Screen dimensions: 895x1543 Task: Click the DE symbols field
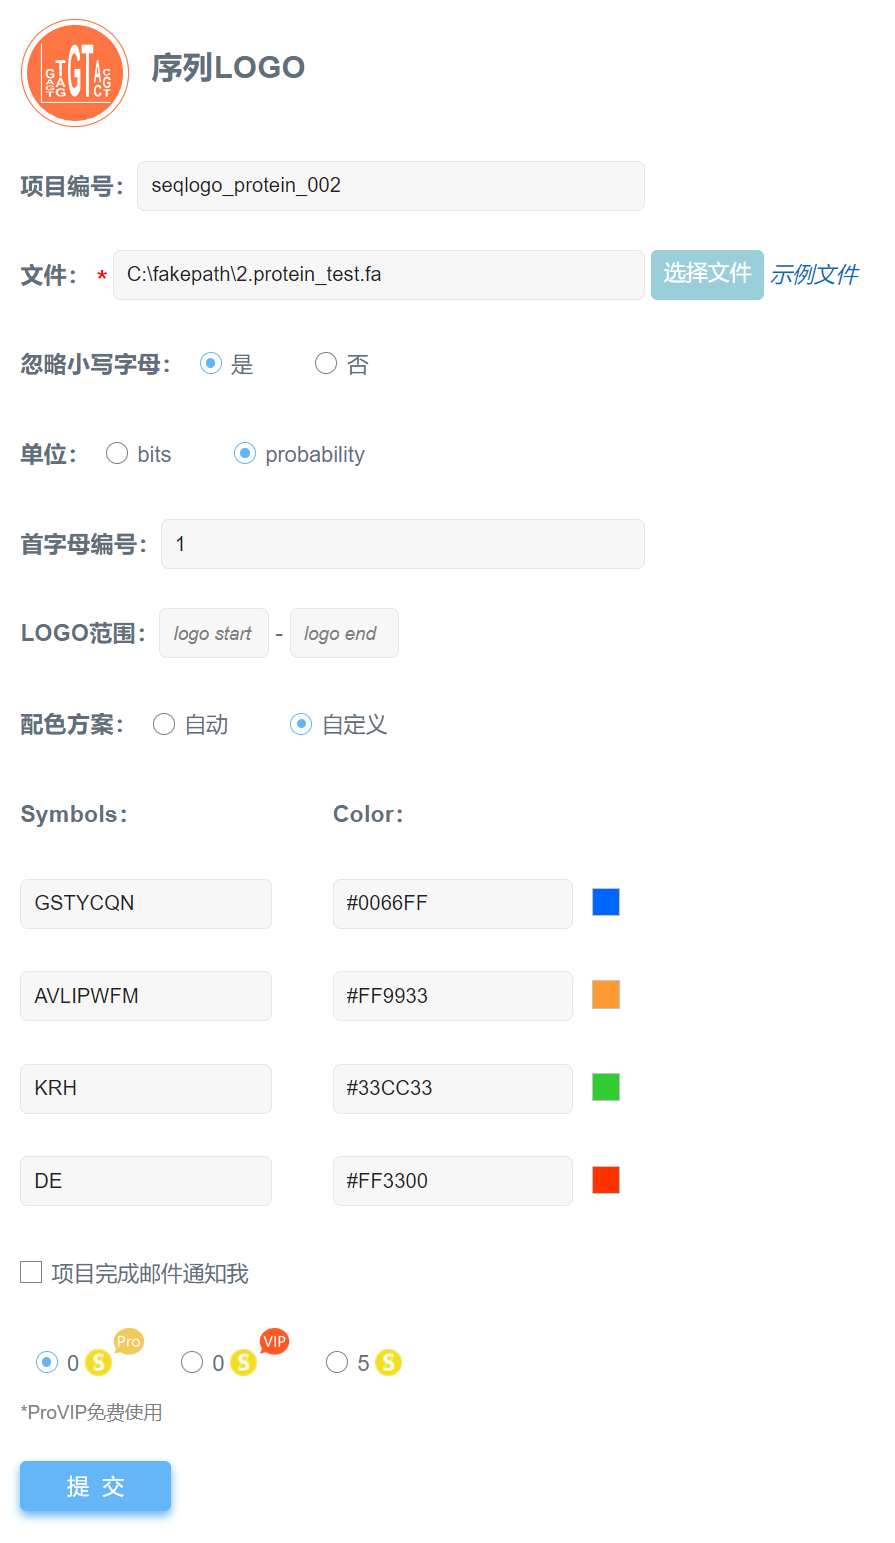[x=146, y=1181]
